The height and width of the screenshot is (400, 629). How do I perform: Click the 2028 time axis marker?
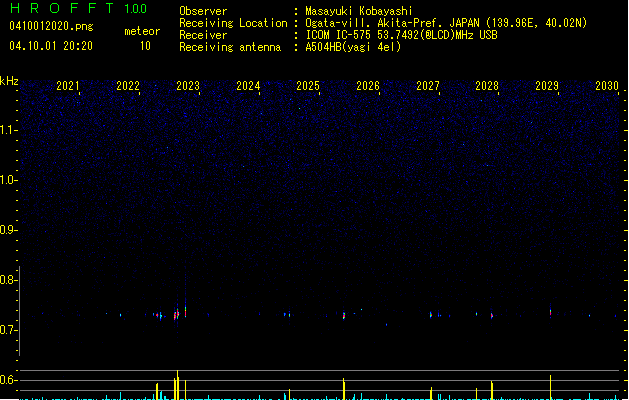pos(487,86)
